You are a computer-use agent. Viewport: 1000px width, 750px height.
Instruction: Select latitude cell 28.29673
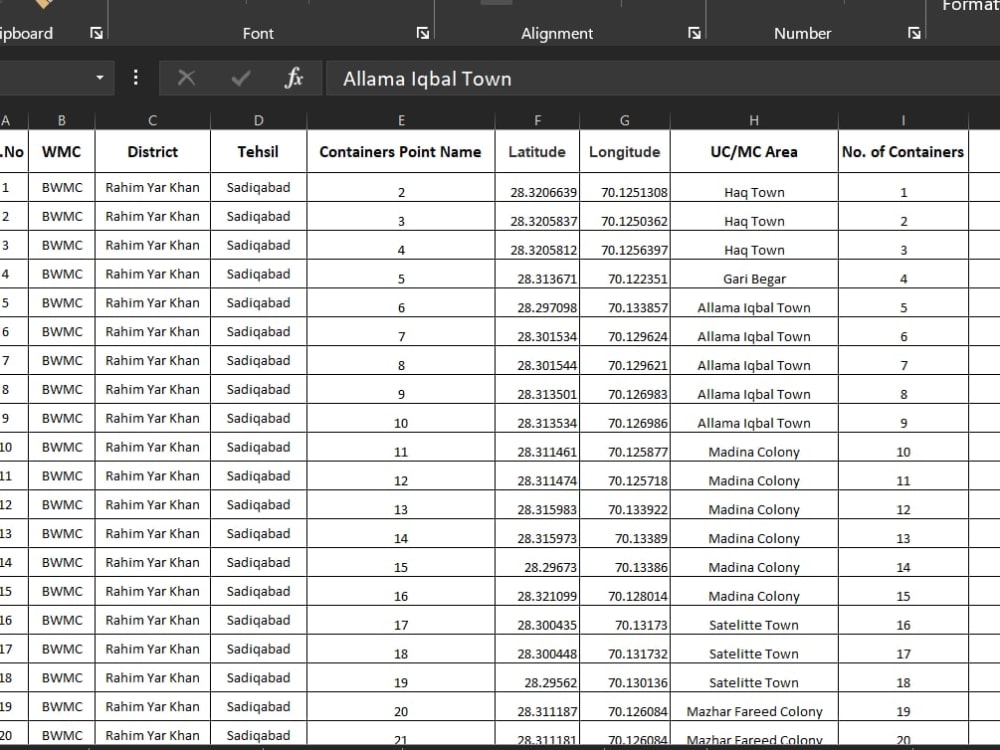click(538, 562)
